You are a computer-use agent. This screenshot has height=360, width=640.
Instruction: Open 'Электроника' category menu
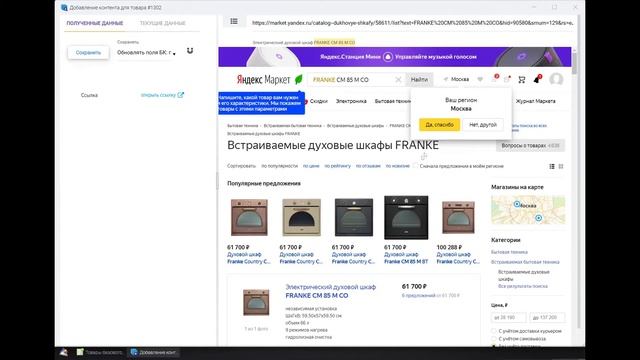(351, 101)
